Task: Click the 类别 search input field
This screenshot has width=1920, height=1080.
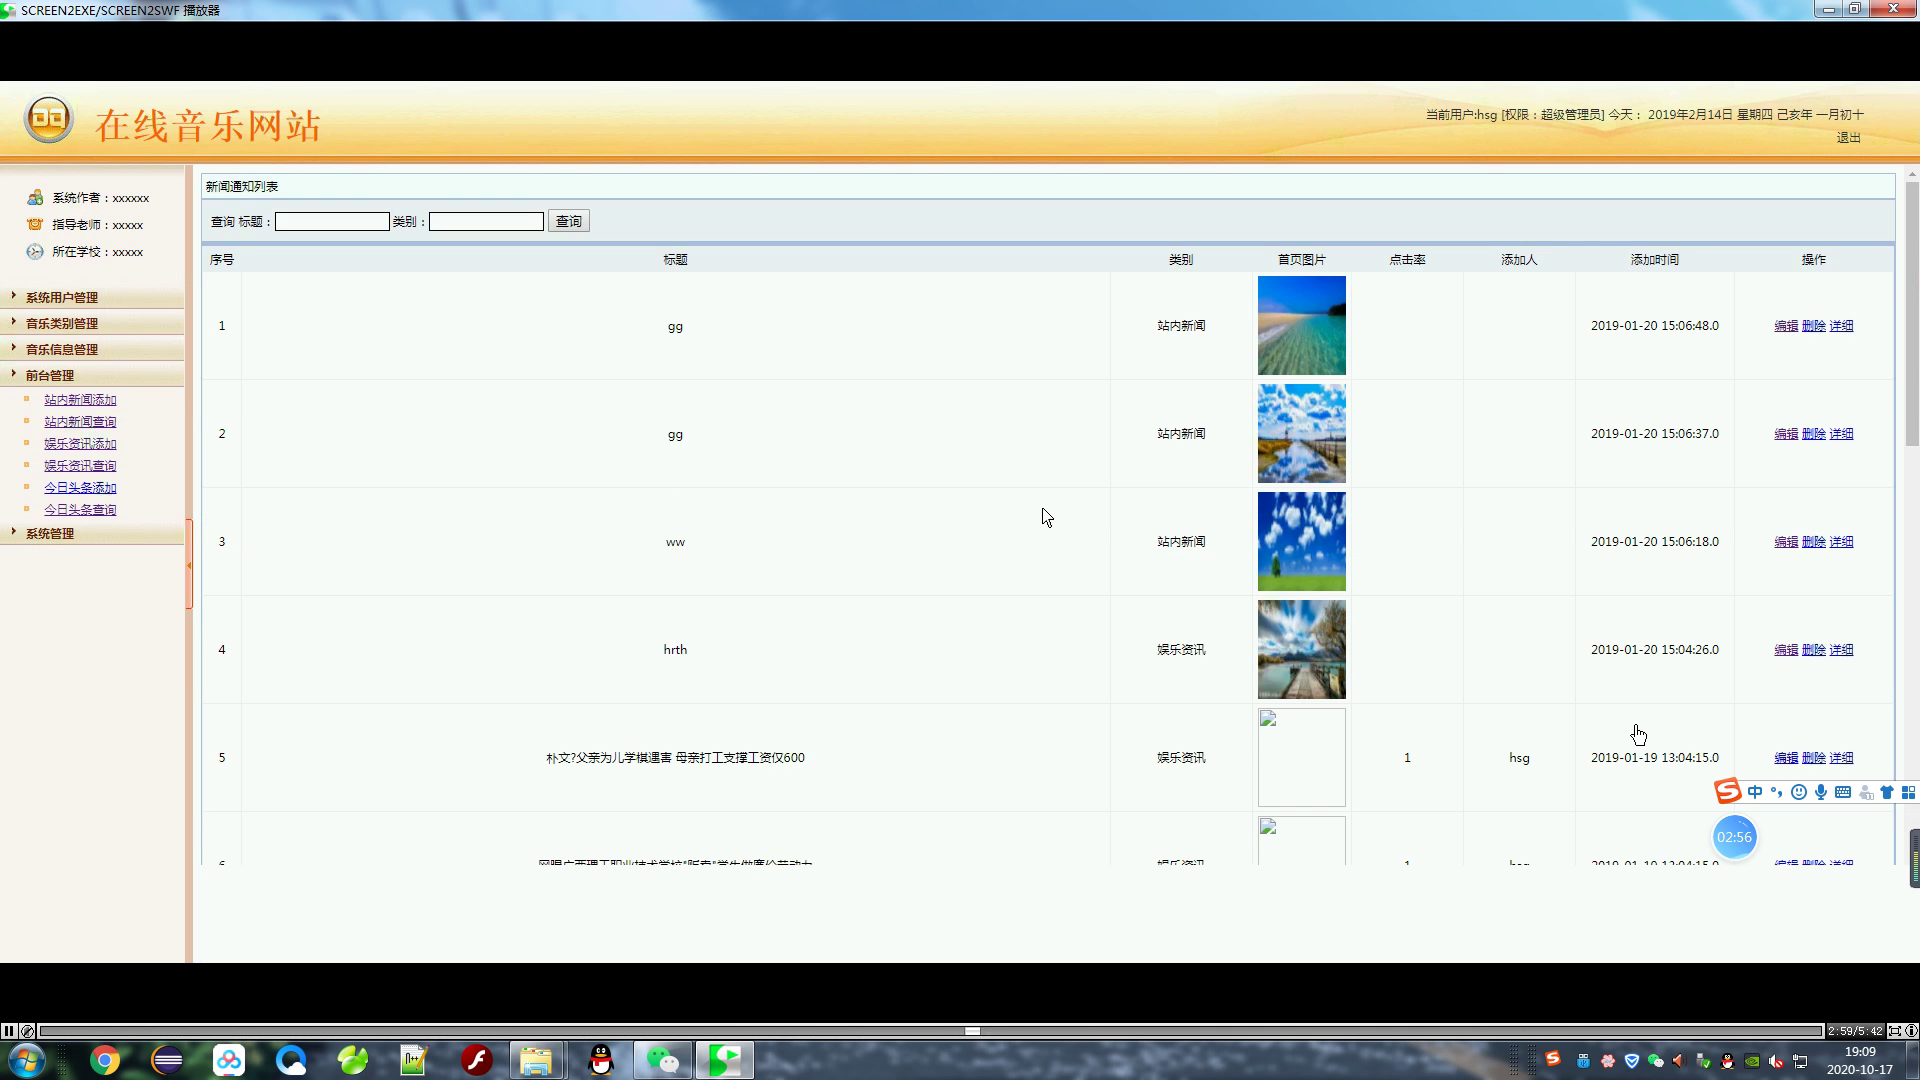Action: point(486,221)
